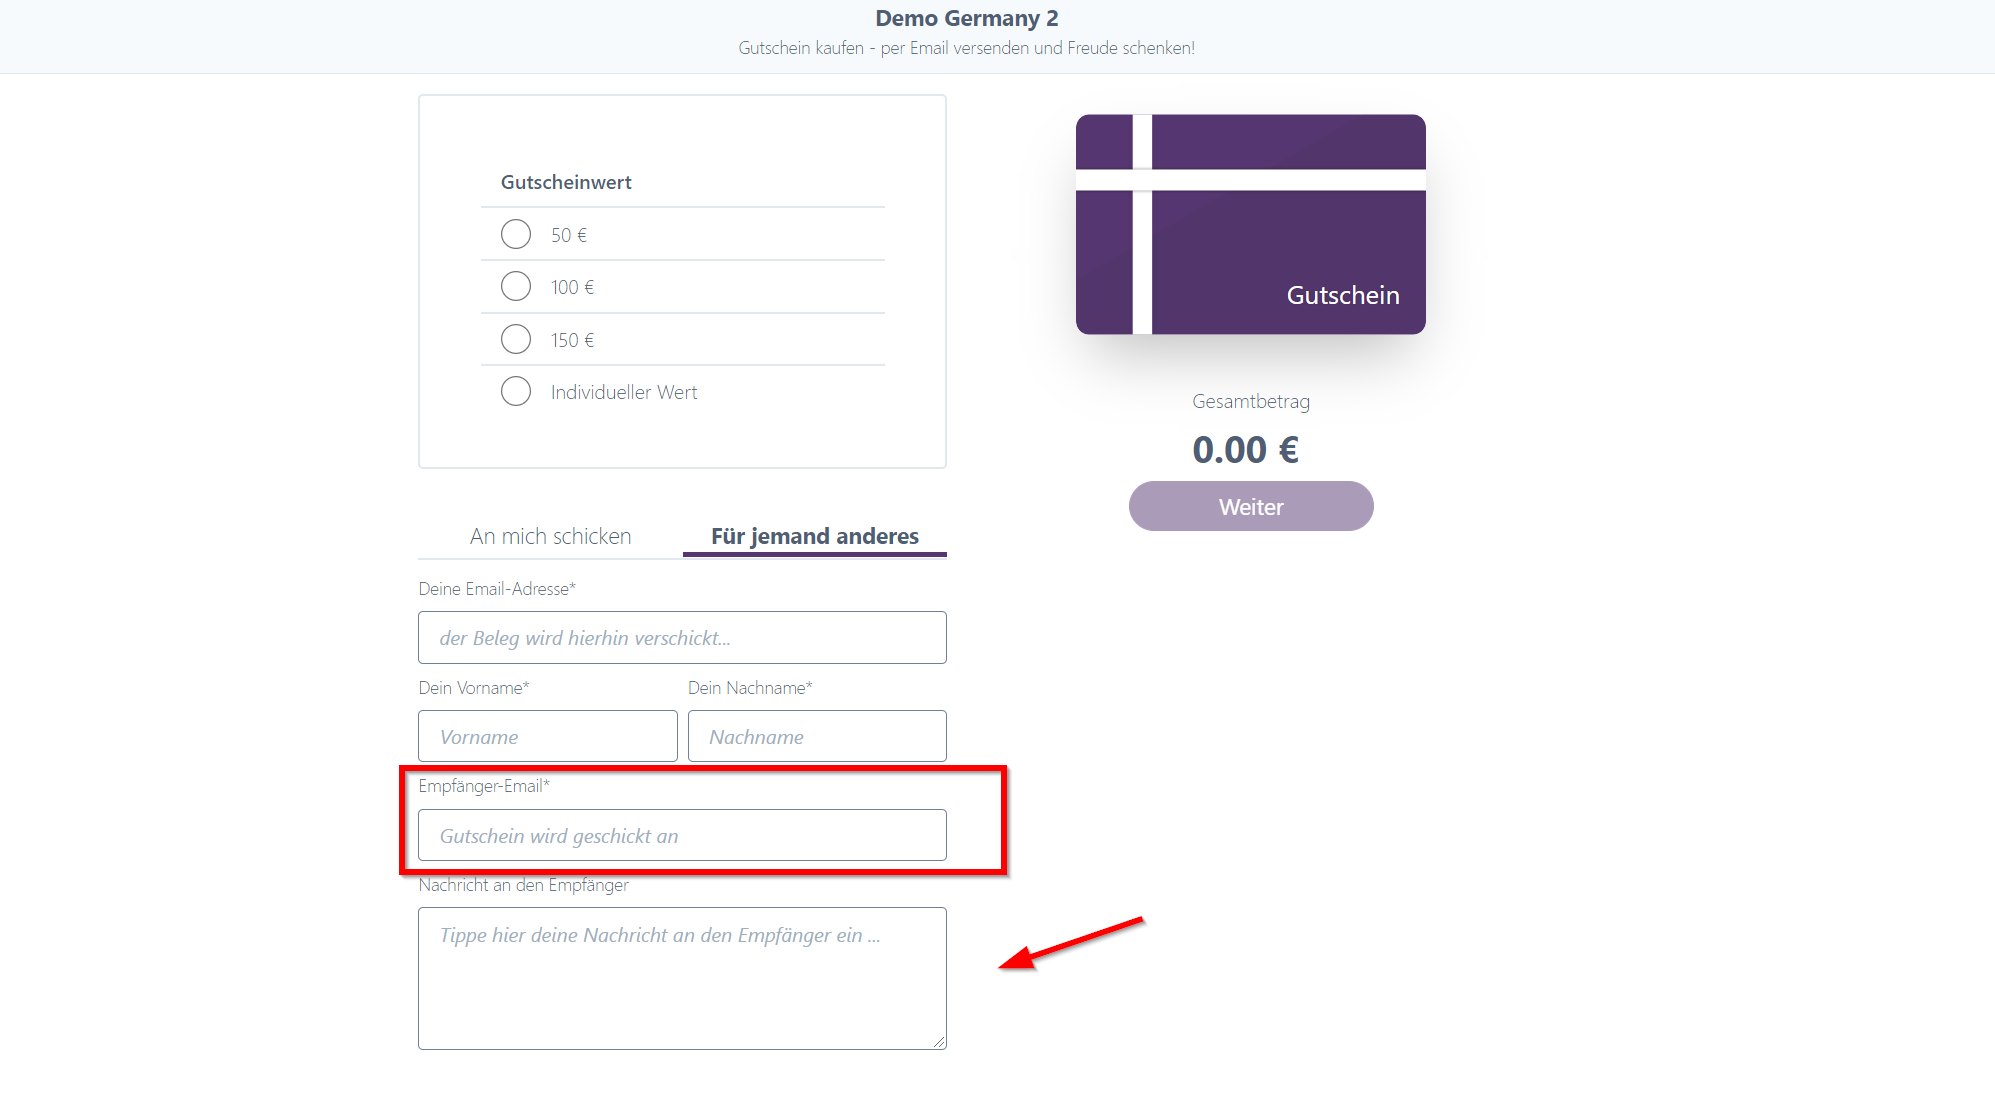Click the "Deine Email-Adresse" input field
This screenshot has width=1995, height=1094.
[681, 637]
